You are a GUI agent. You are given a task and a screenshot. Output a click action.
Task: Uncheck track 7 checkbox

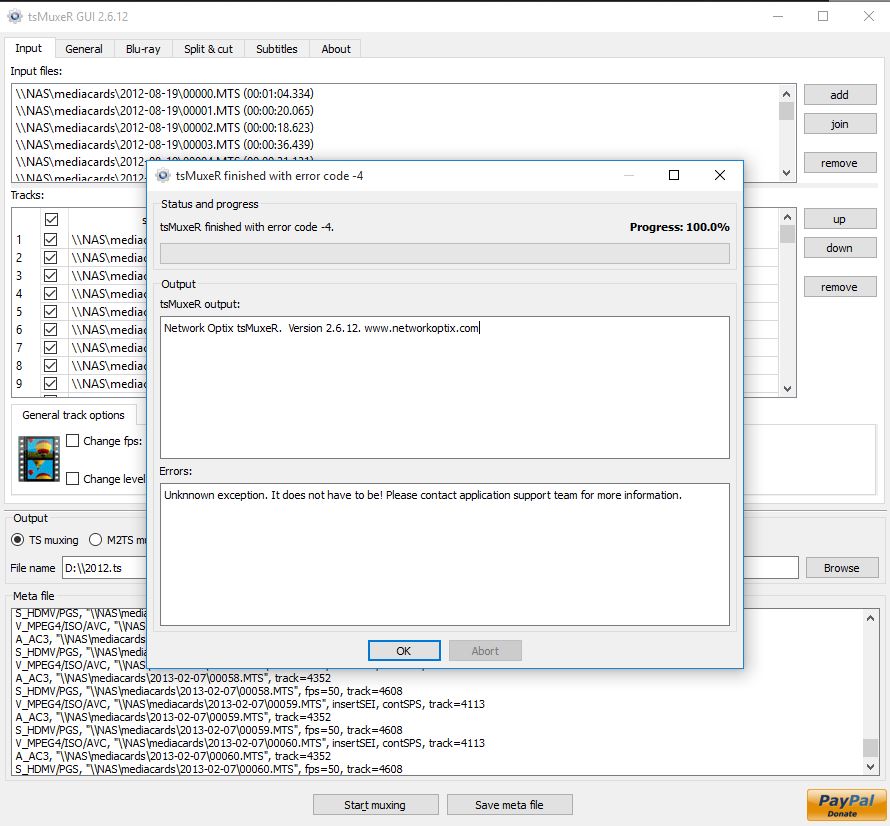(x=51, y=347)
